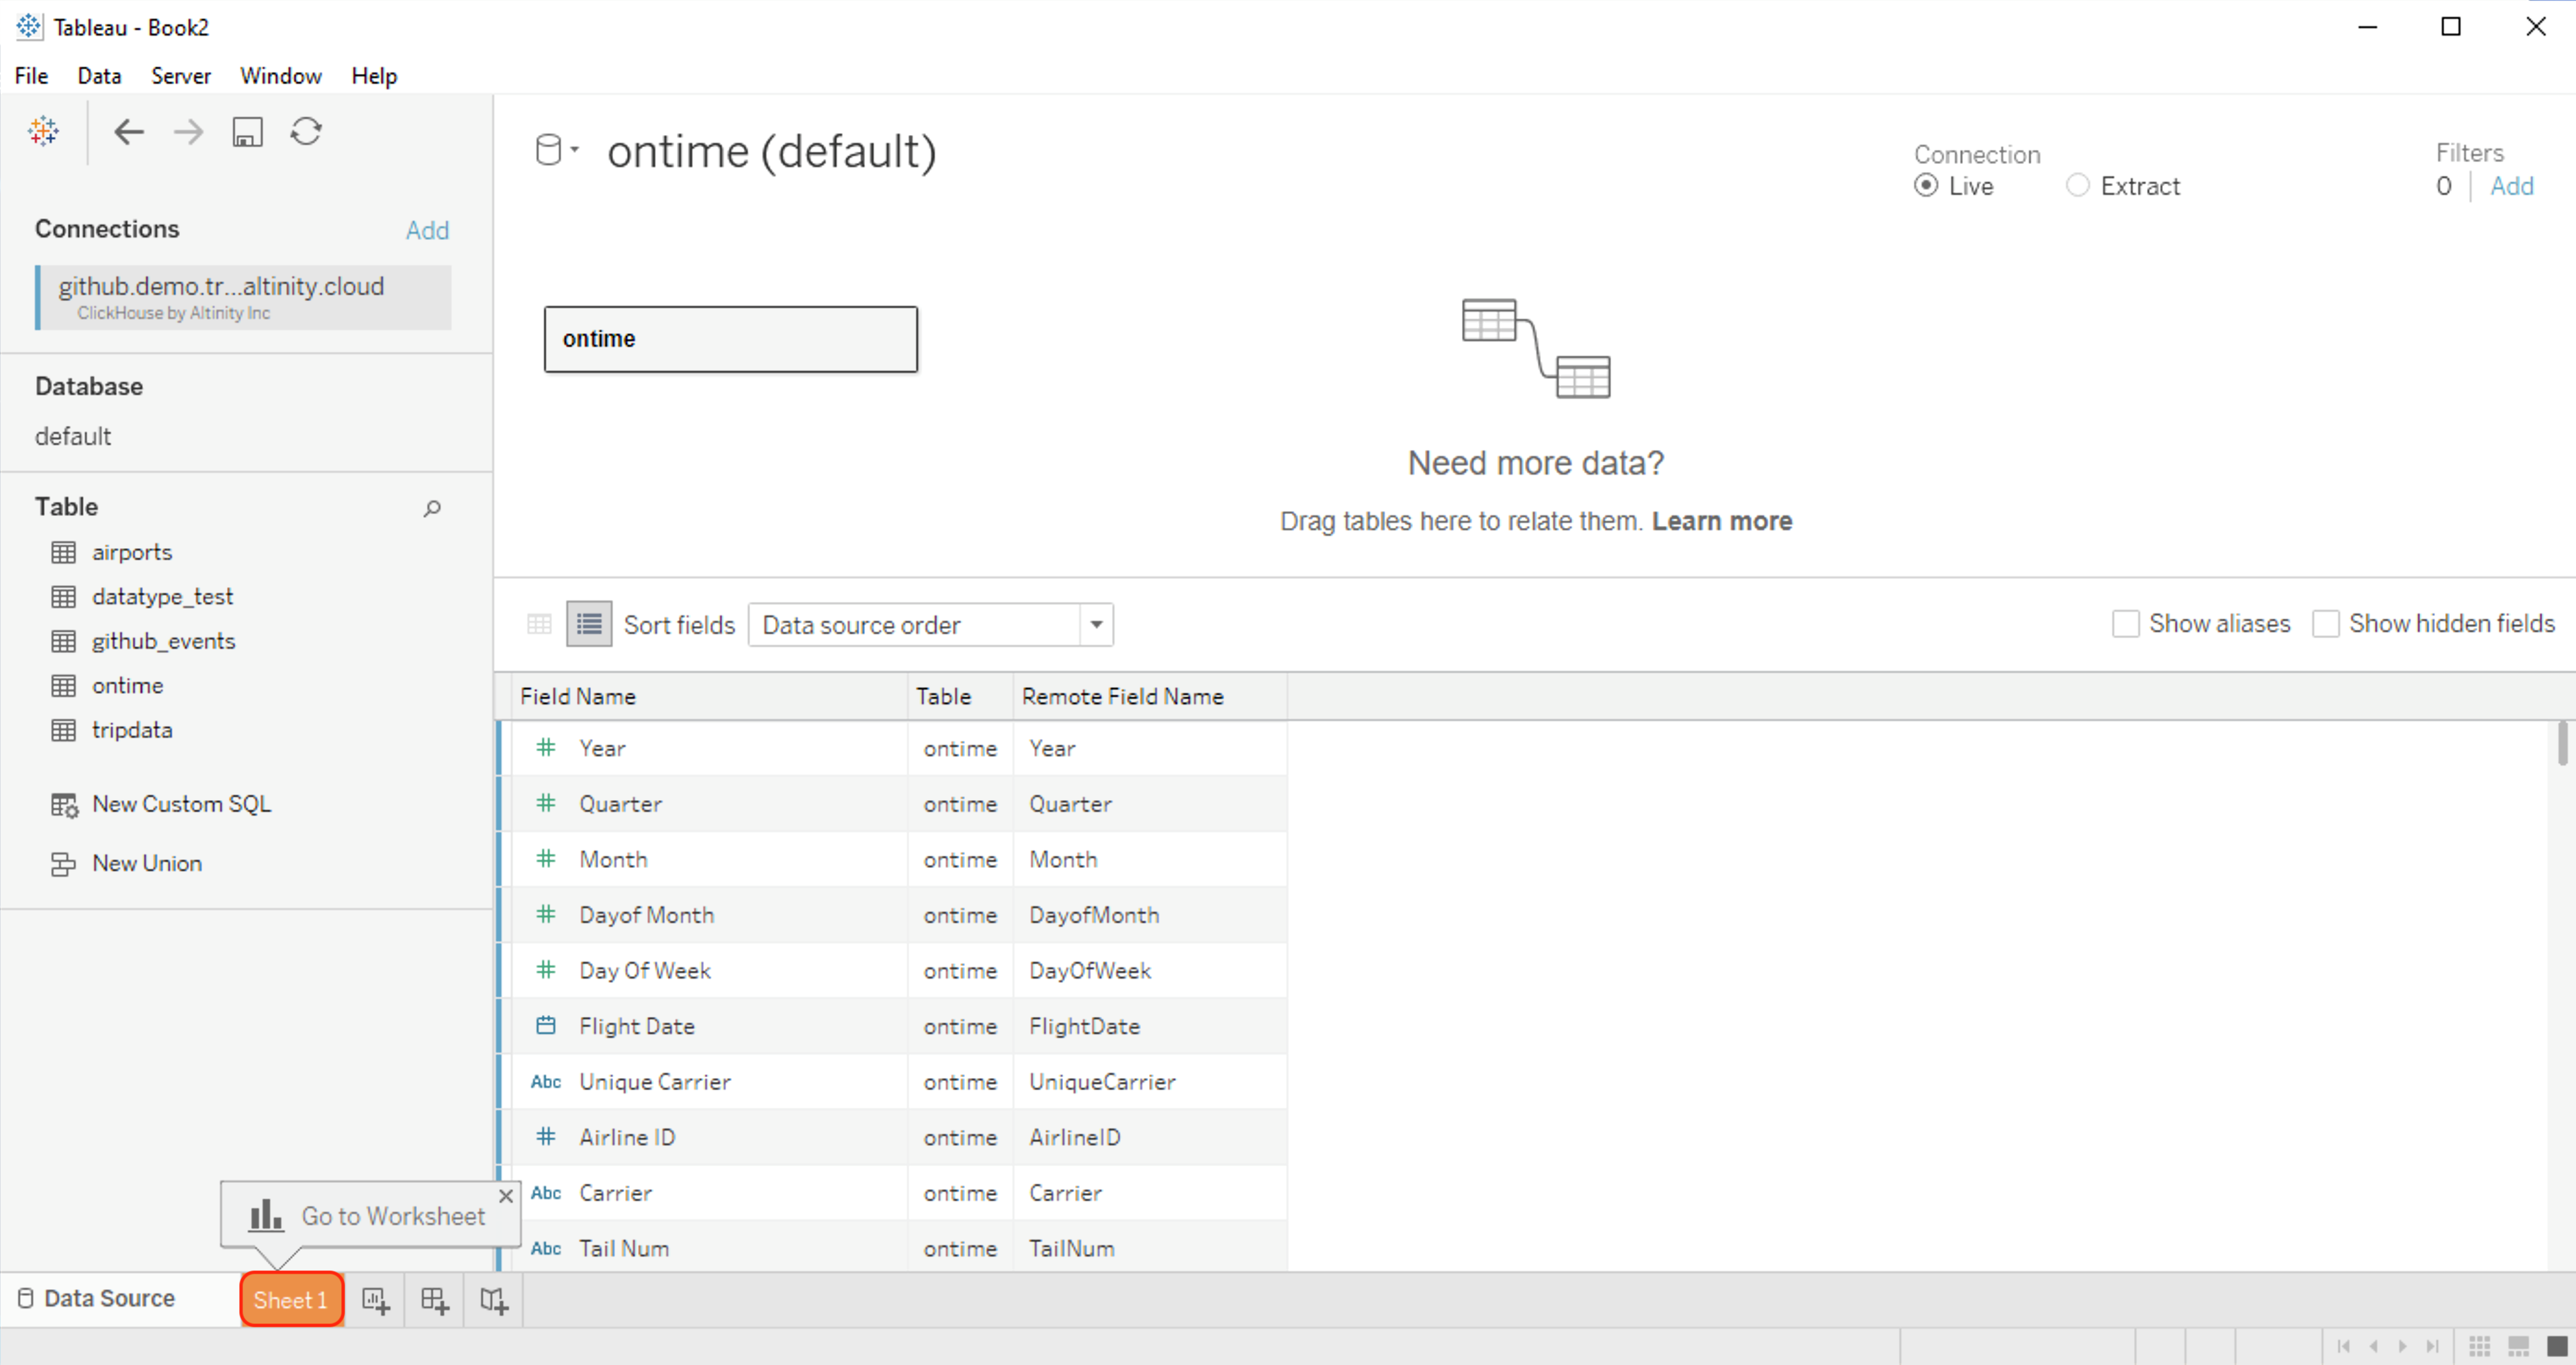The height and width of the screenshot is (1365, 2576).
Task: Add a new worksheet tab
Action: 375,1300
